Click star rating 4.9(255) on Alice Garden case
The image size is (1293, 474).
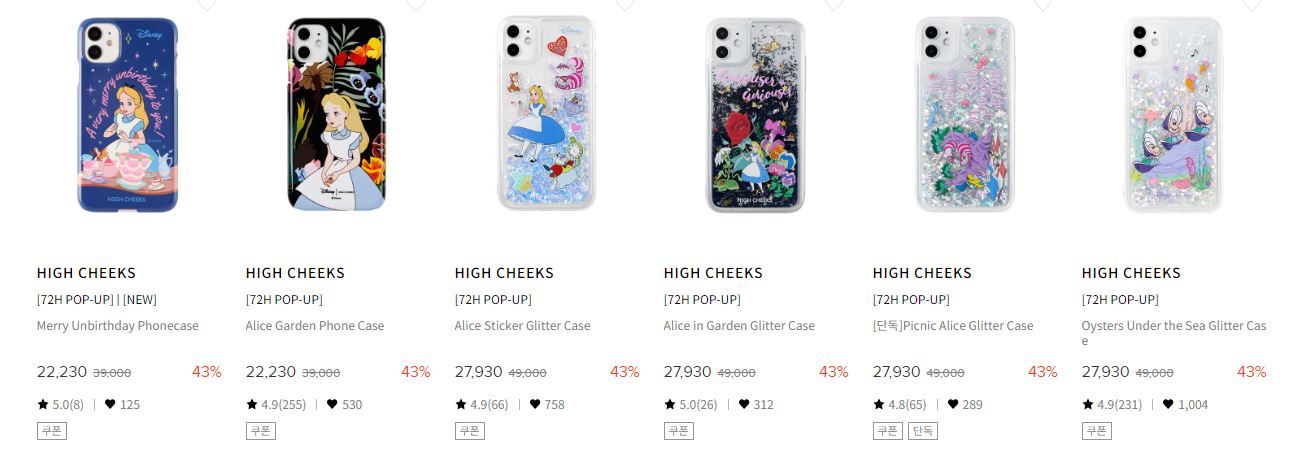pyautogui.click(x=275, y=405)
